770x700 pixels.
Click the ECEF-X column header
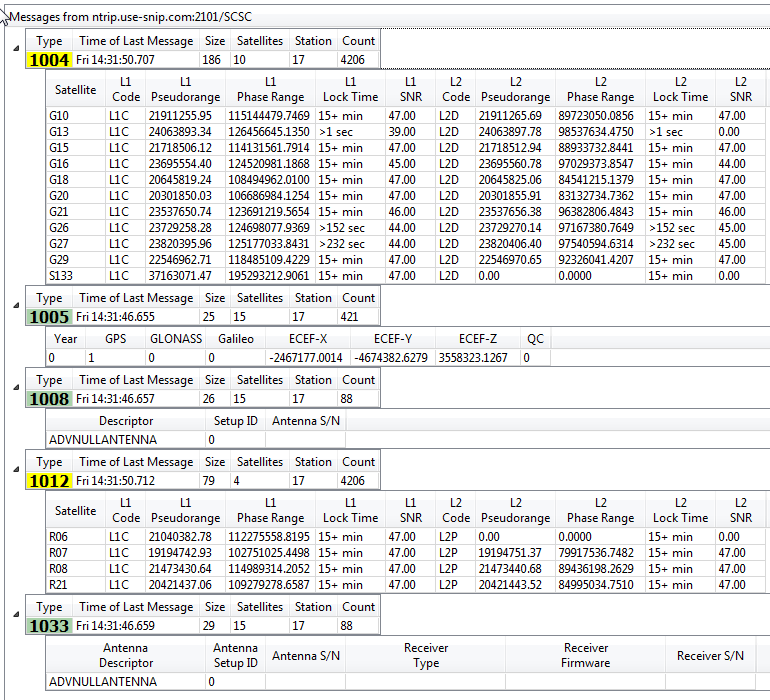pyautogui.click(x=308, y=339)
